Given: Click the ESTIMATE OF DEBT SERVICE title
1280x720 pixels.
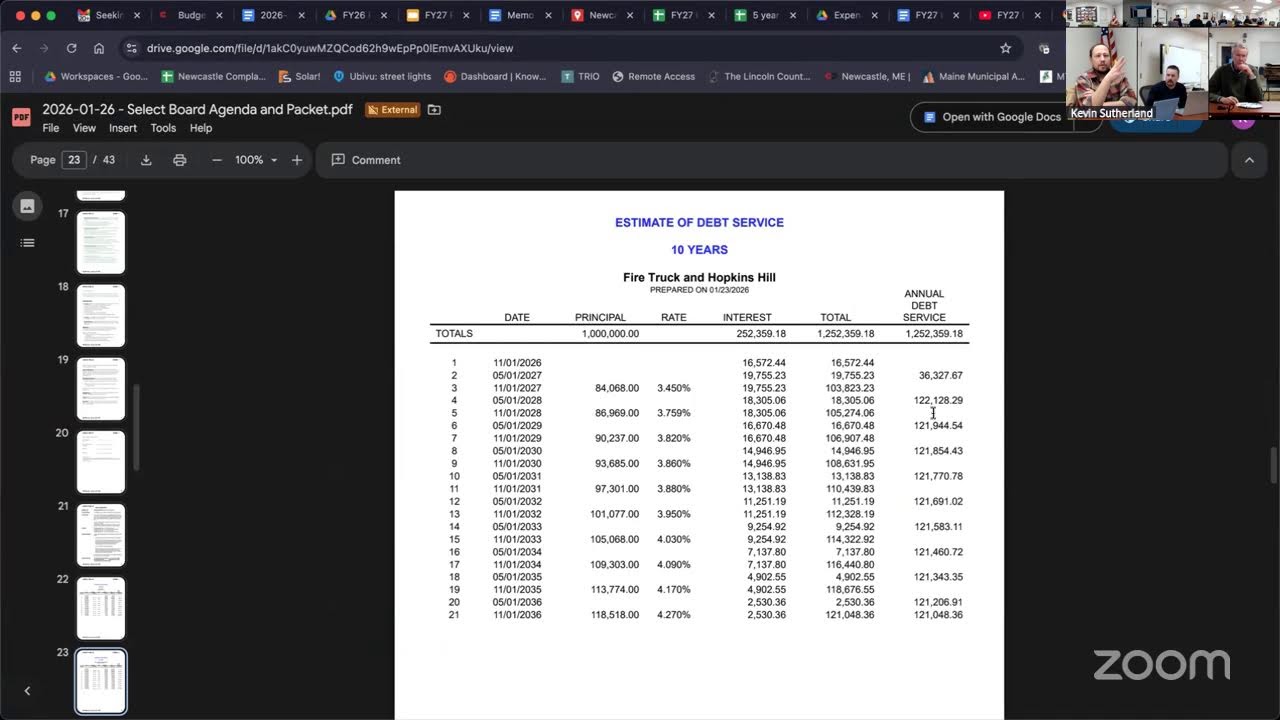Looking at the screenshot, I should point(699,222).
